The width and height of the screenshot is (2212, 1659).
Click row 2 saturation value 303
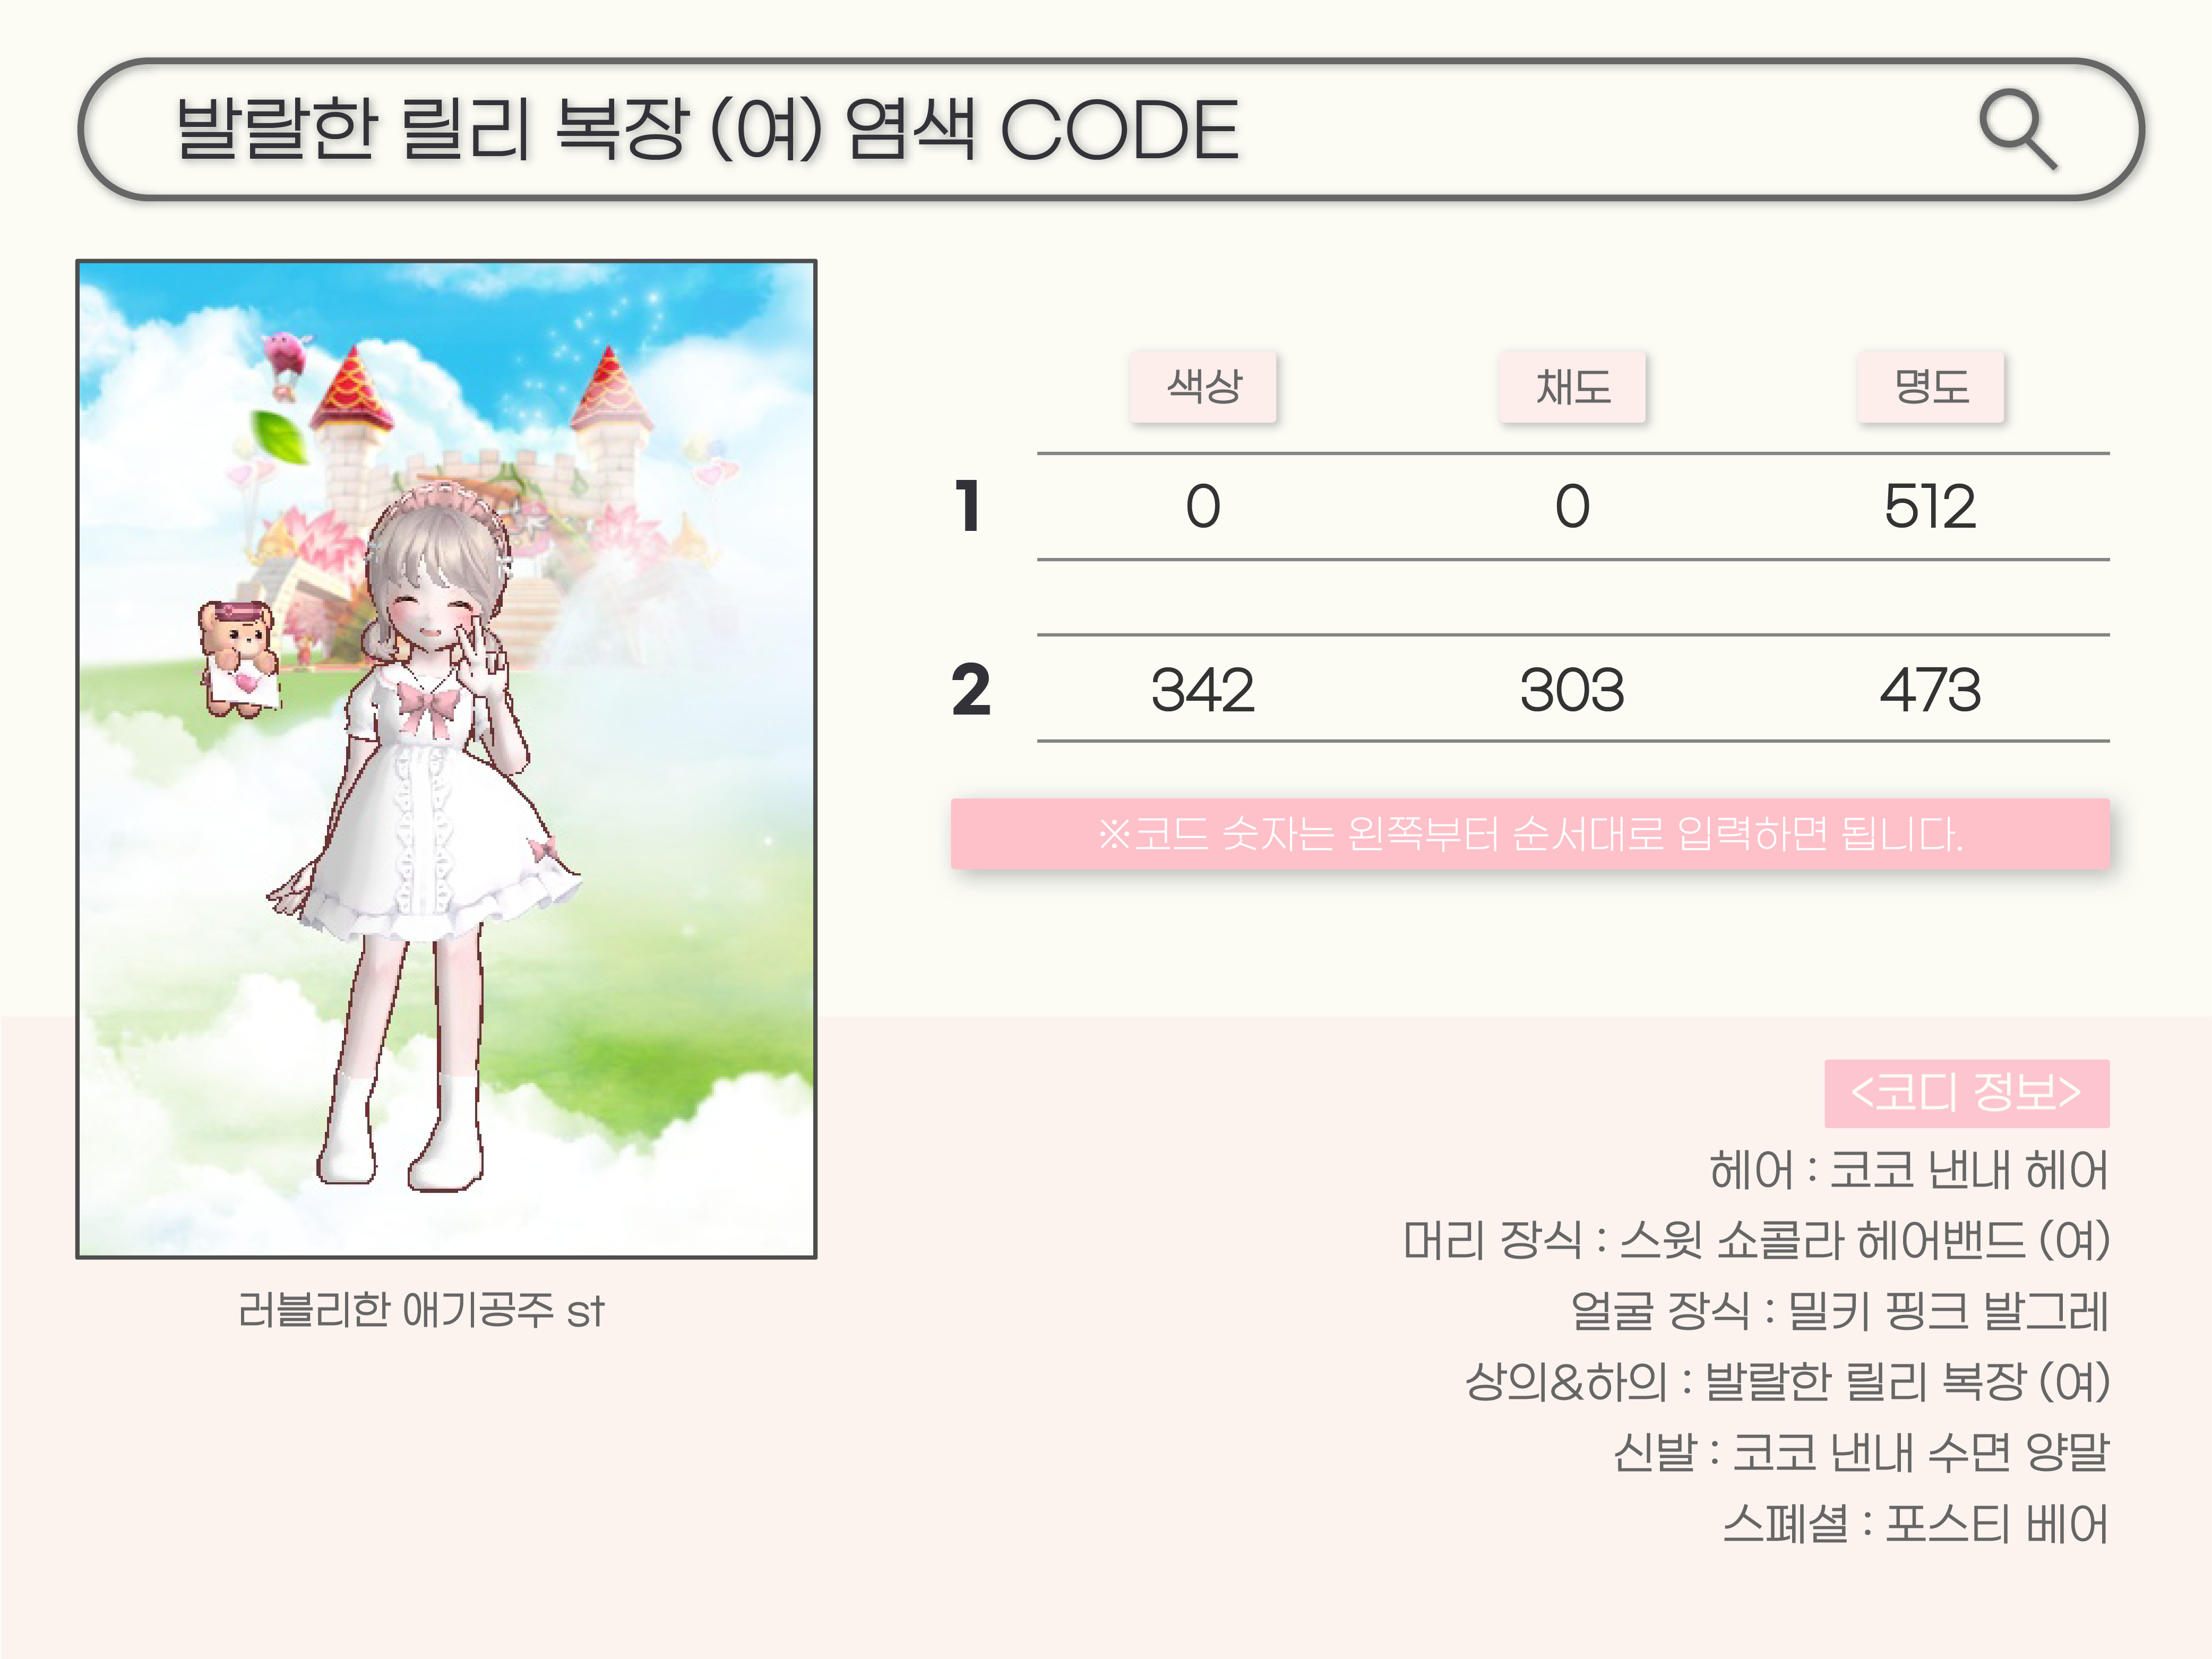point(1572,690)
